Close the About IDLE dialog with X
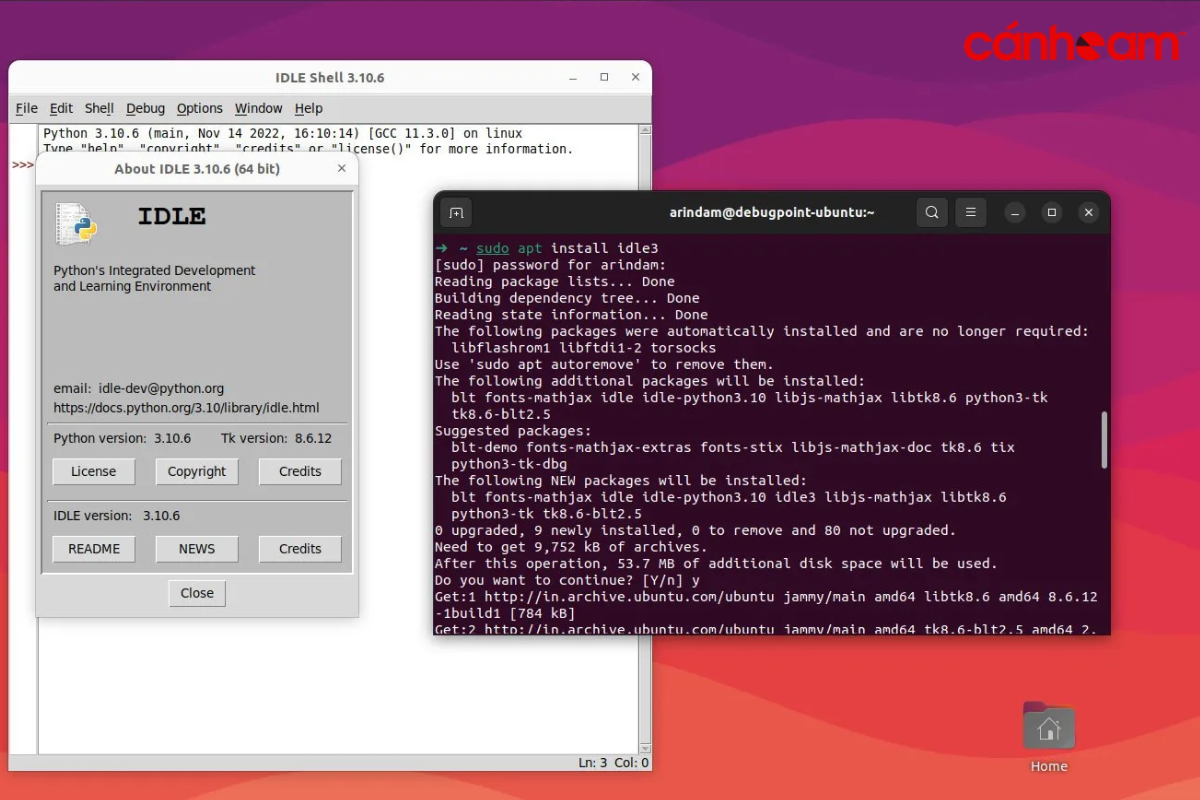Screen dimensions: 1200x800 (x=341, y=168)
